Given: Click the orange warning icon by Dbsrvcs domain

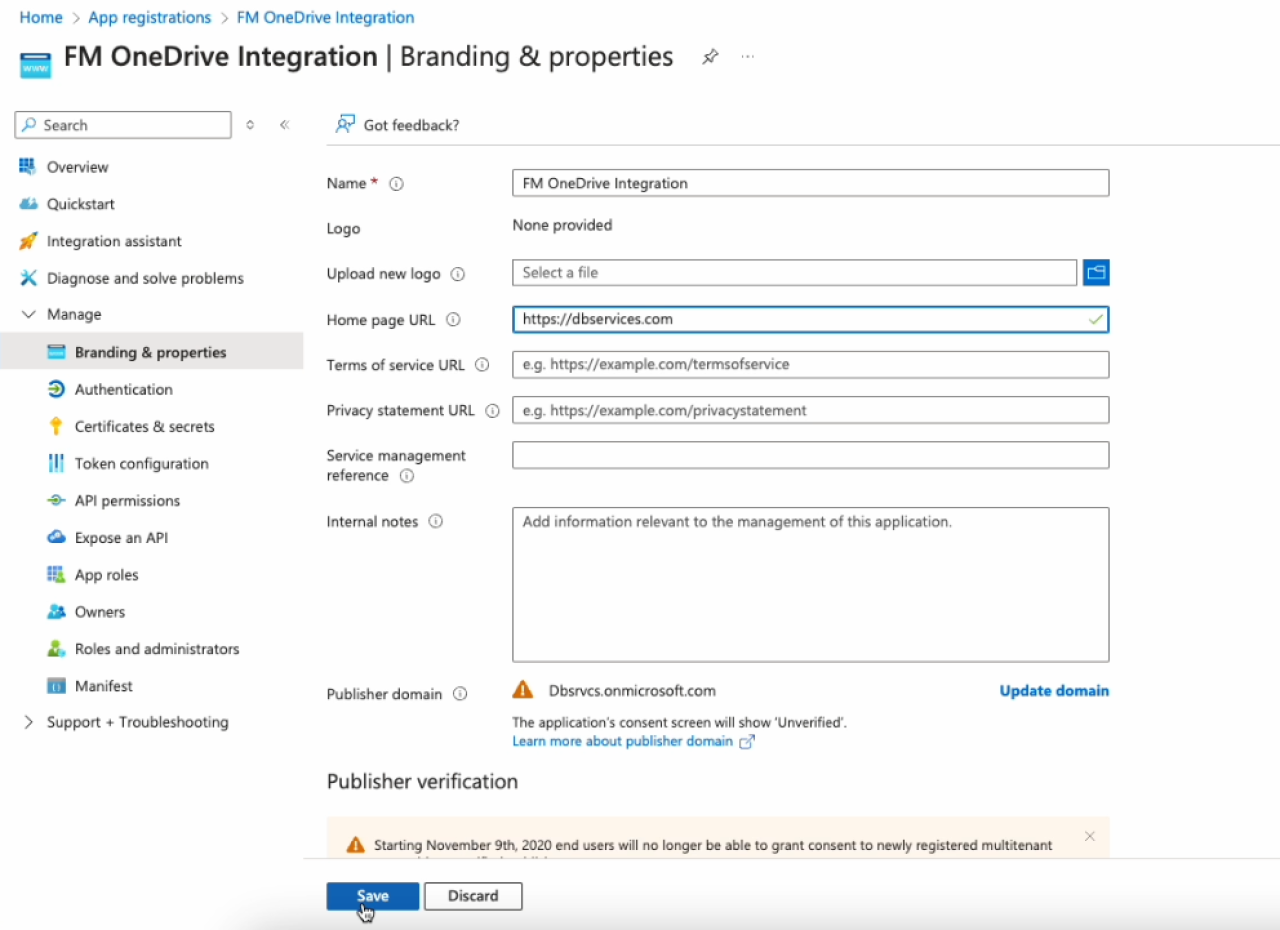Looking at the screenshot, I should pyautogui.click(x=522, y=689).
